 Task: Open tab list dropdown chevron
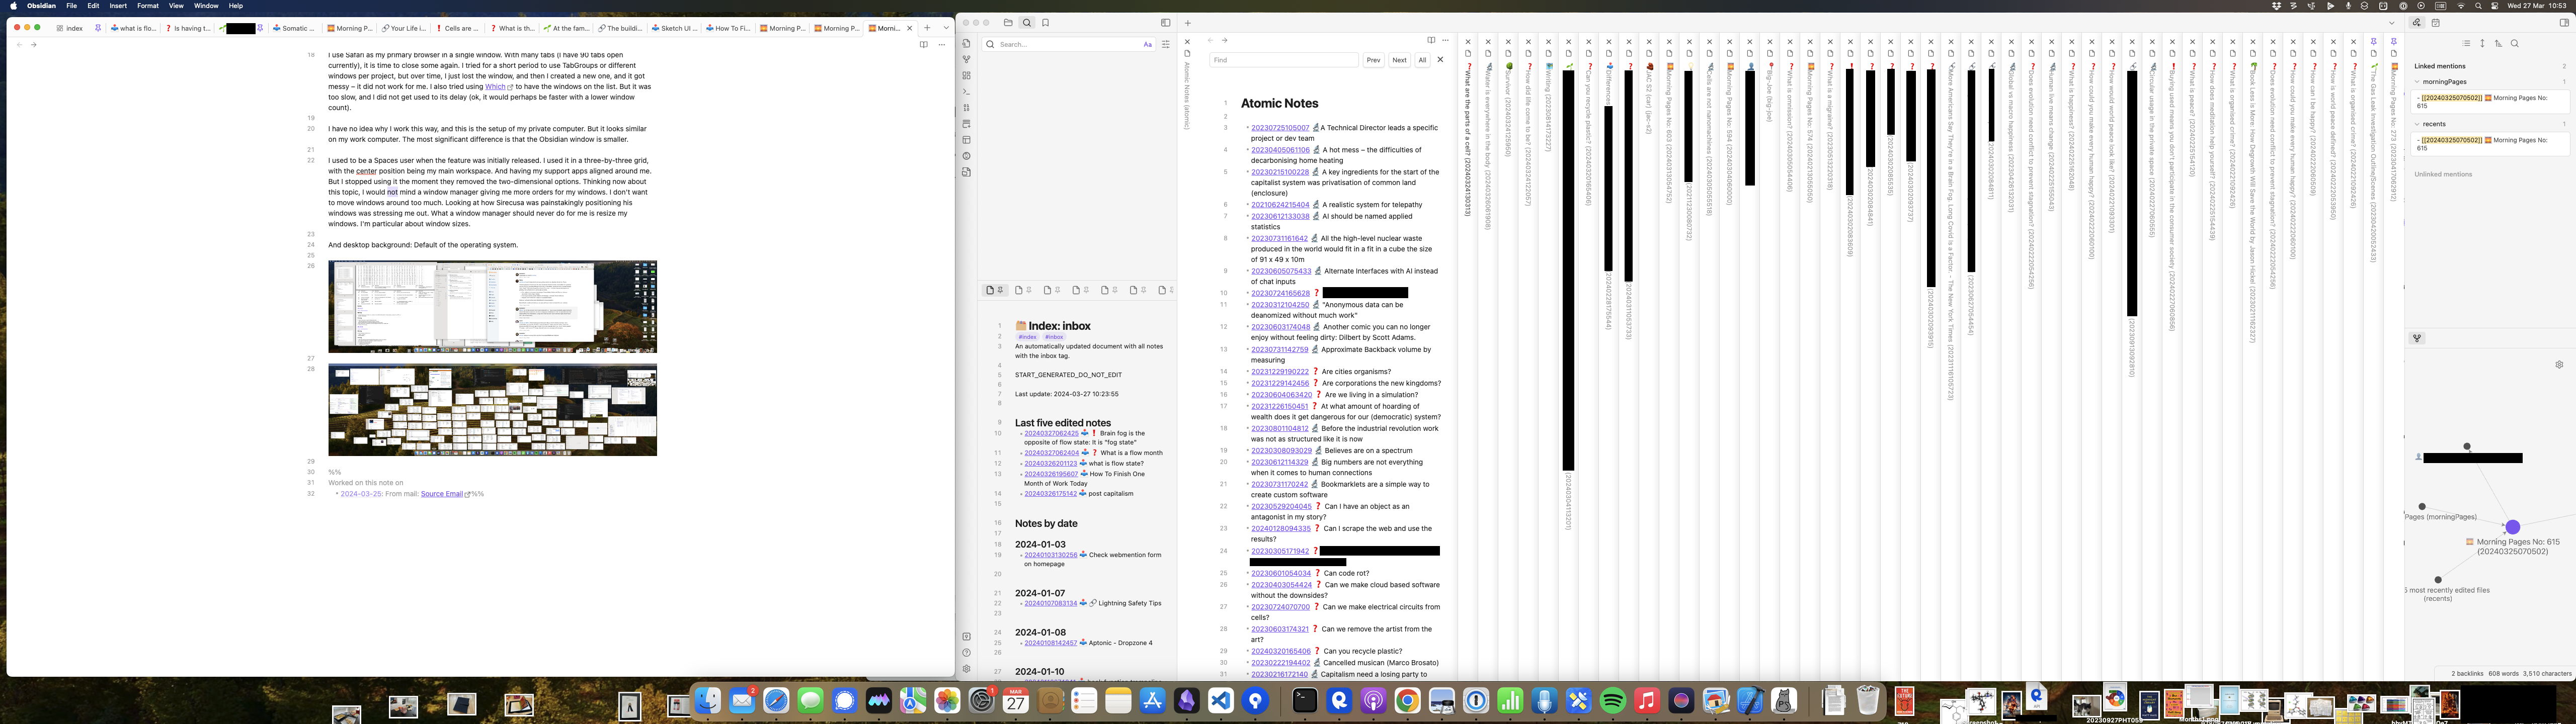946,28
